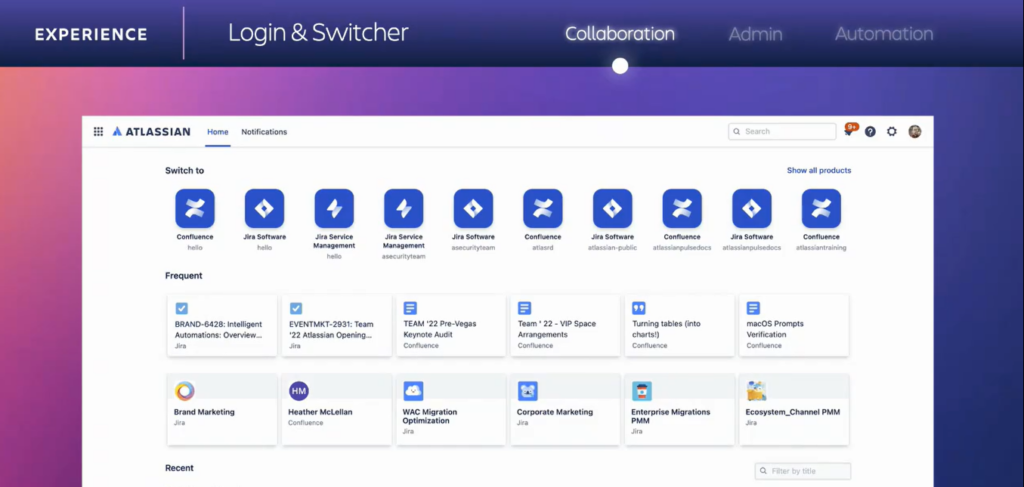The image size is (1024, 487).
Task: Open Team '22 VIP Space Arrangements page
Action: click(565, 325)
